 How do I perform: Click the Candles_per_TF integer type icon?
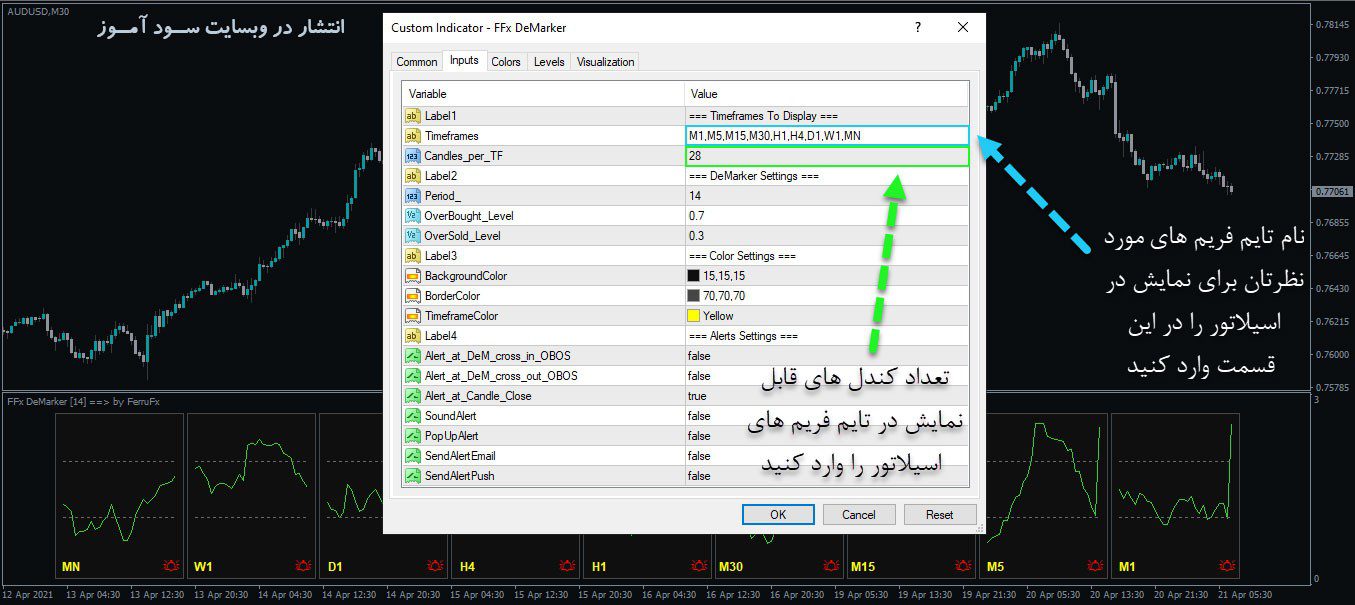[412, 156]
